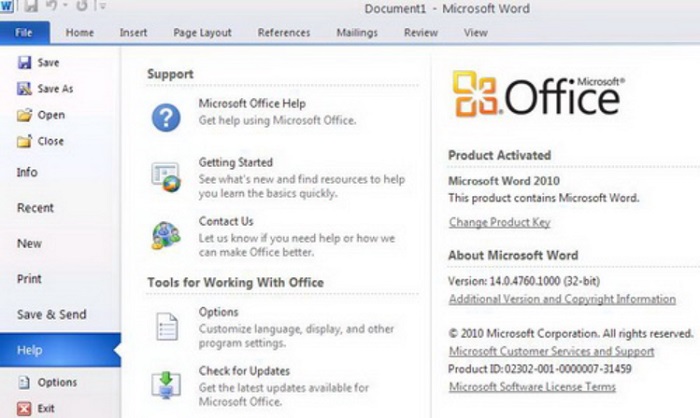Select the Mailings ribbon tab
Viewport: 700px width, 418px height.
(357, 33)
